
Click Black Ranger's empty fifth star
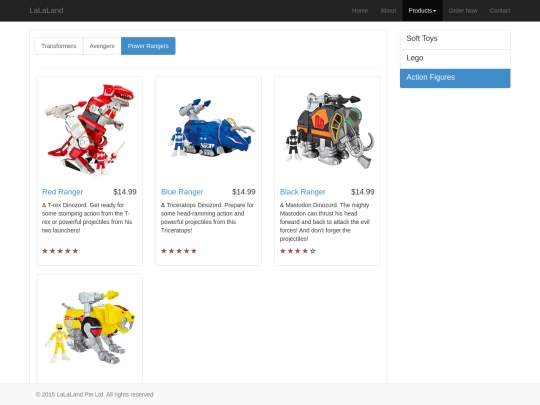click(x=313, y=251)
